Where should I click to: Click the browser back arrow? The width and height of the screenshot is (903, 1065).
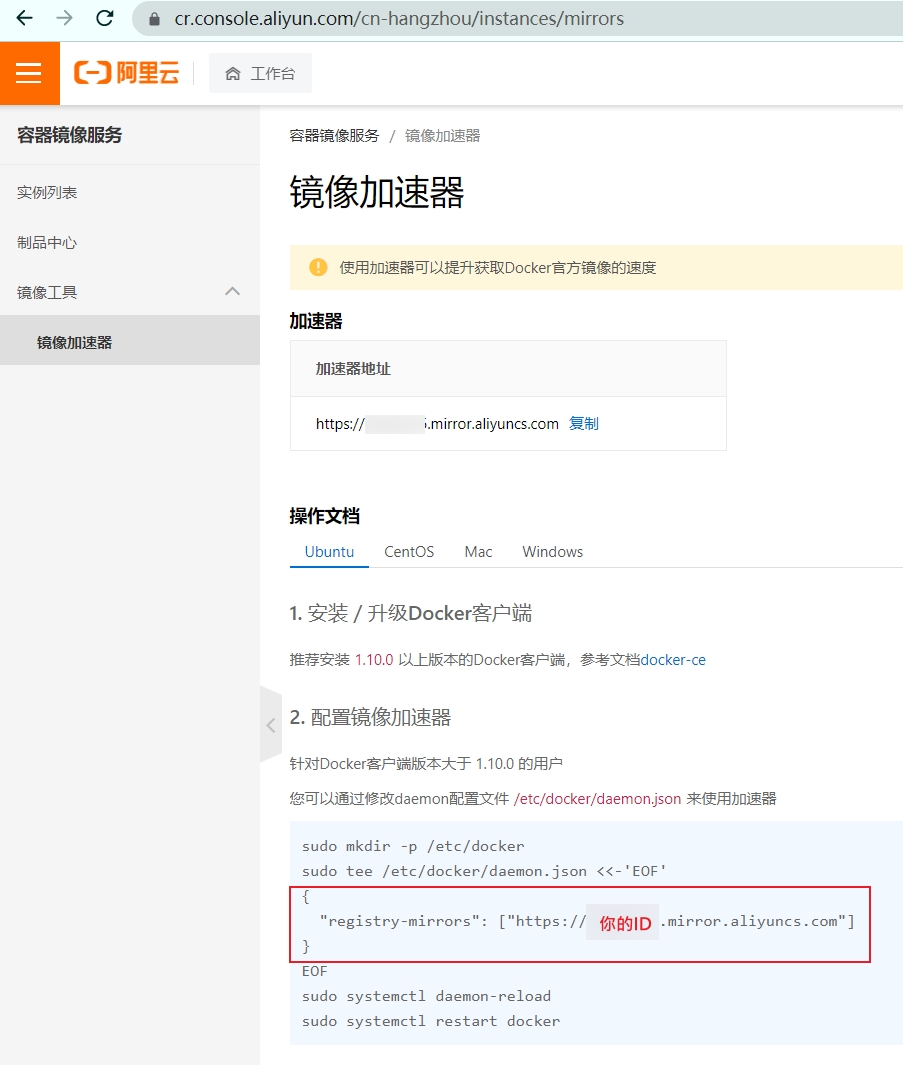tap(25, 18)
